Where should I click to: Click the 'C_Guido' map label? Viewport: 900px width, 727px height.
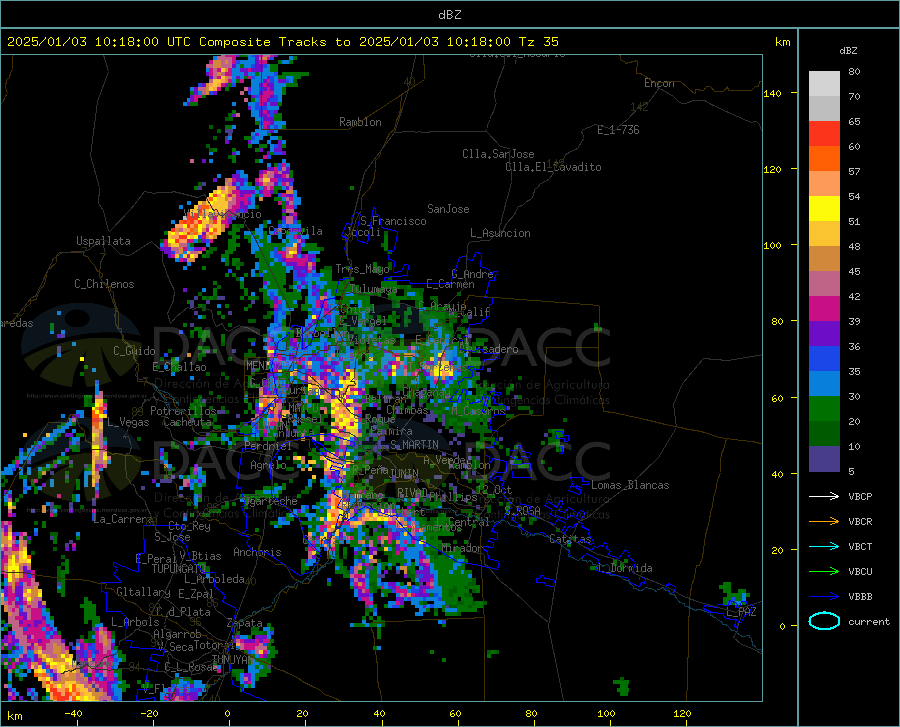click(134, 351)
